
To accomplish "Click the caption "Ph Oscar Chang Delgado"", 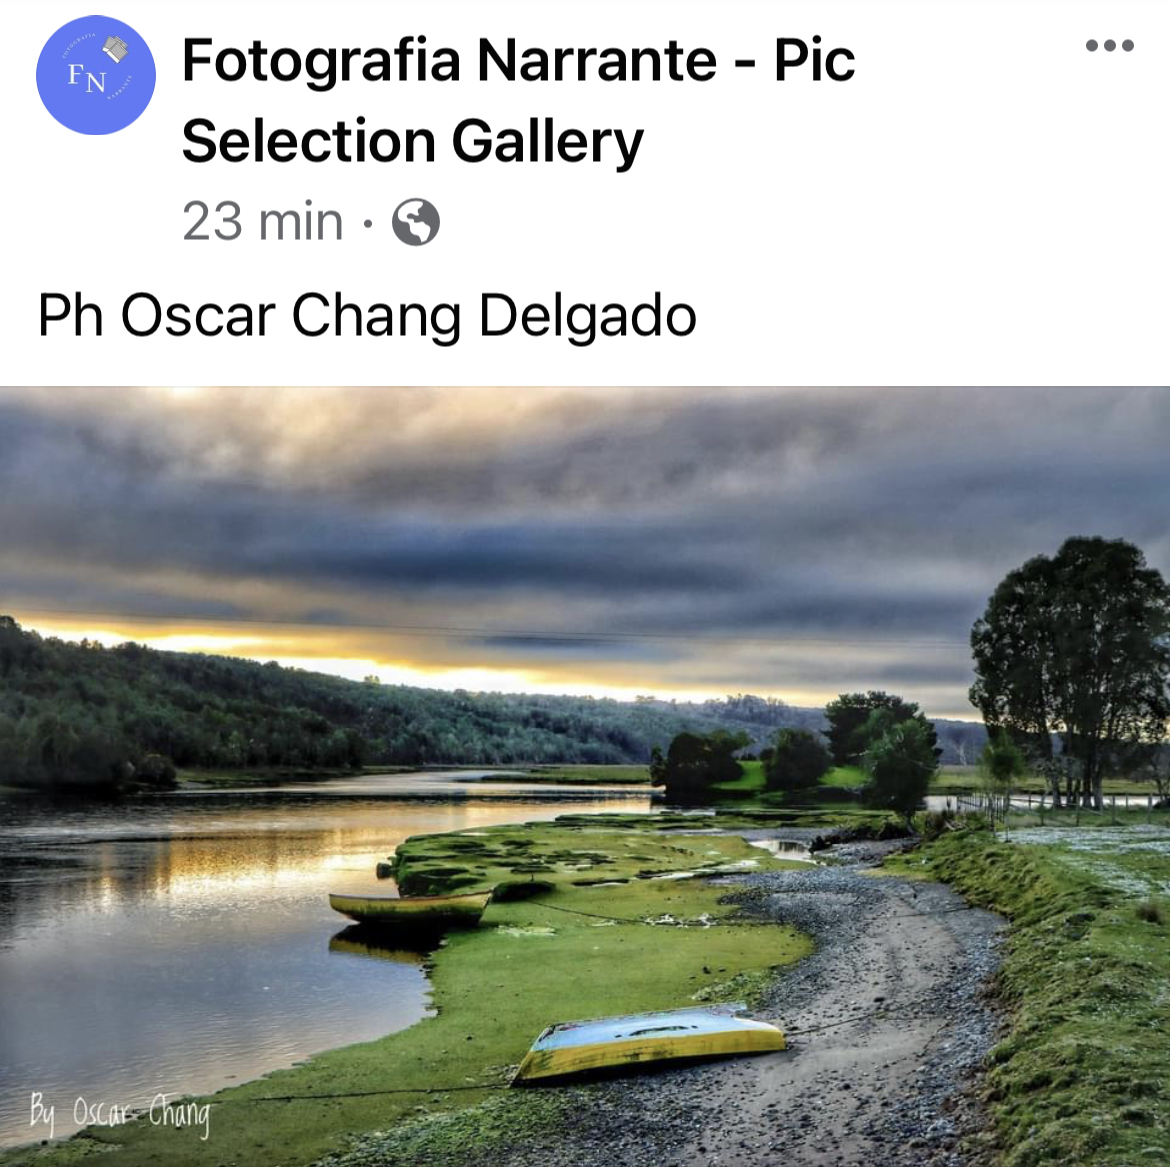I will click(x=368, y=316).
